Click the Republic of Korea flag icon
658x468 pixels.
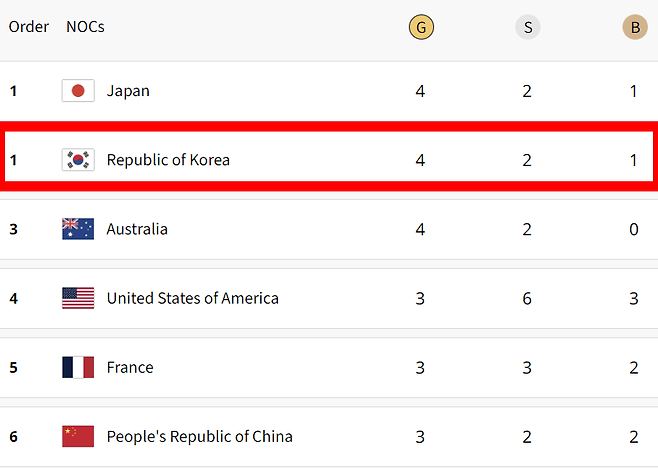click(x=78, y=160)
